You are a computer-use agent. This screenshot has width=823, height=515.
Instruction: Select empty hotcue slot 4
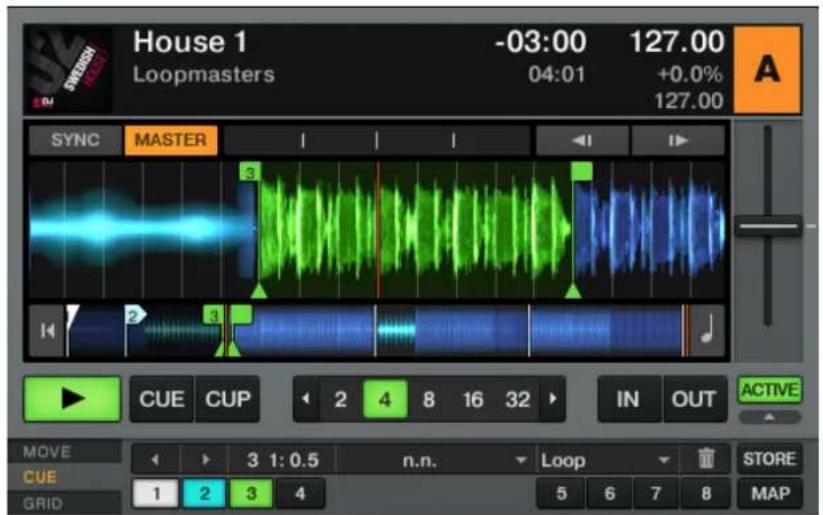300,493
